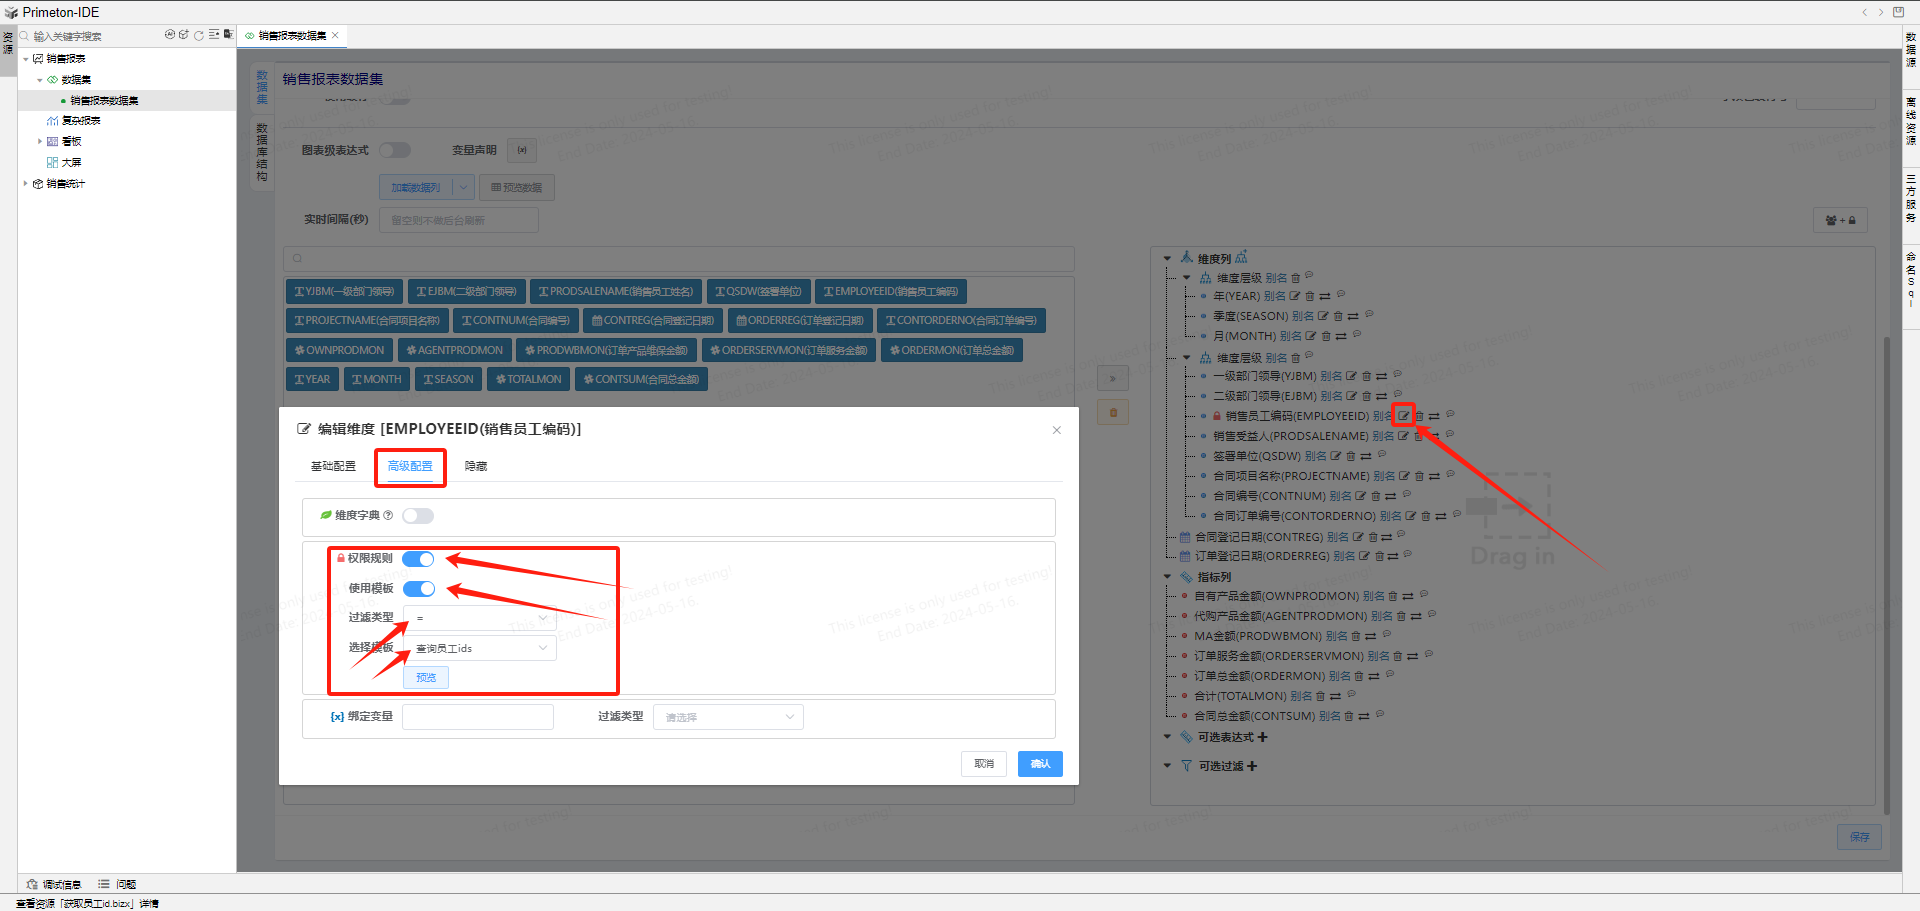This screenshot has width=1920, height=911.
Task: Click trash icon for 自有产品金额(OWNPRODMON)
Action: 1393,596
